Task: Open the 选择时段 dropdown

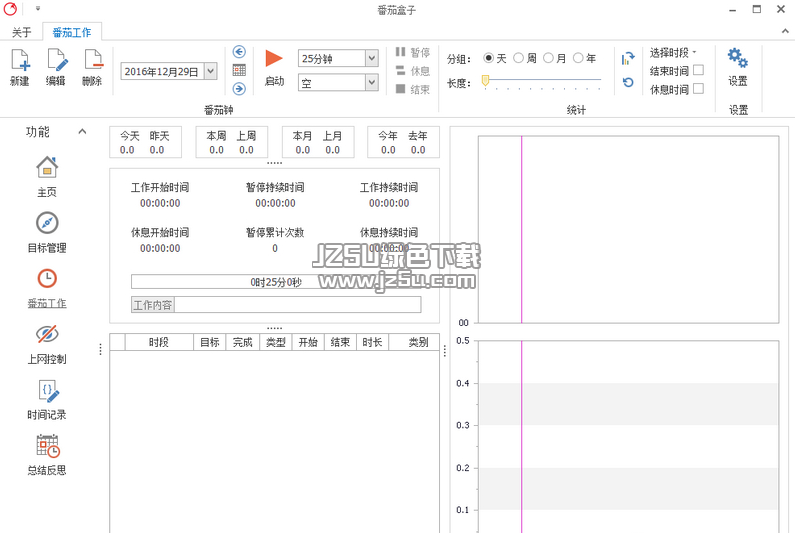Action: click(x=673, y=52)
